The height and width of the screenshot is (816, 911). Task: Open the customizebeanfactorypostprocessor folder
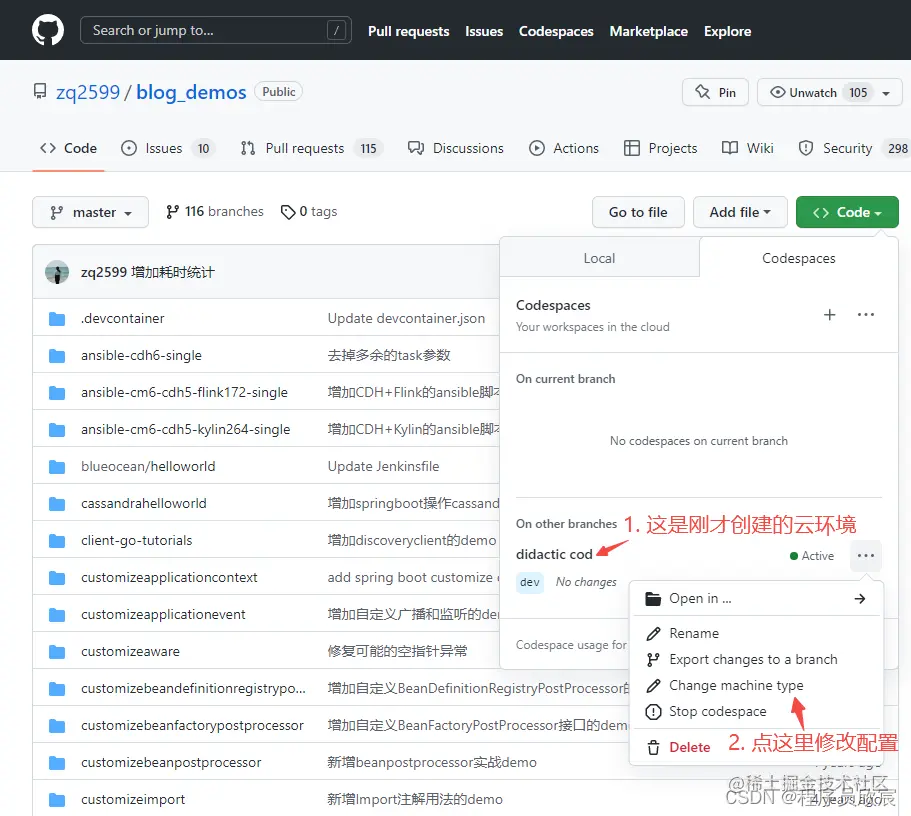click(x=192, y=725)
